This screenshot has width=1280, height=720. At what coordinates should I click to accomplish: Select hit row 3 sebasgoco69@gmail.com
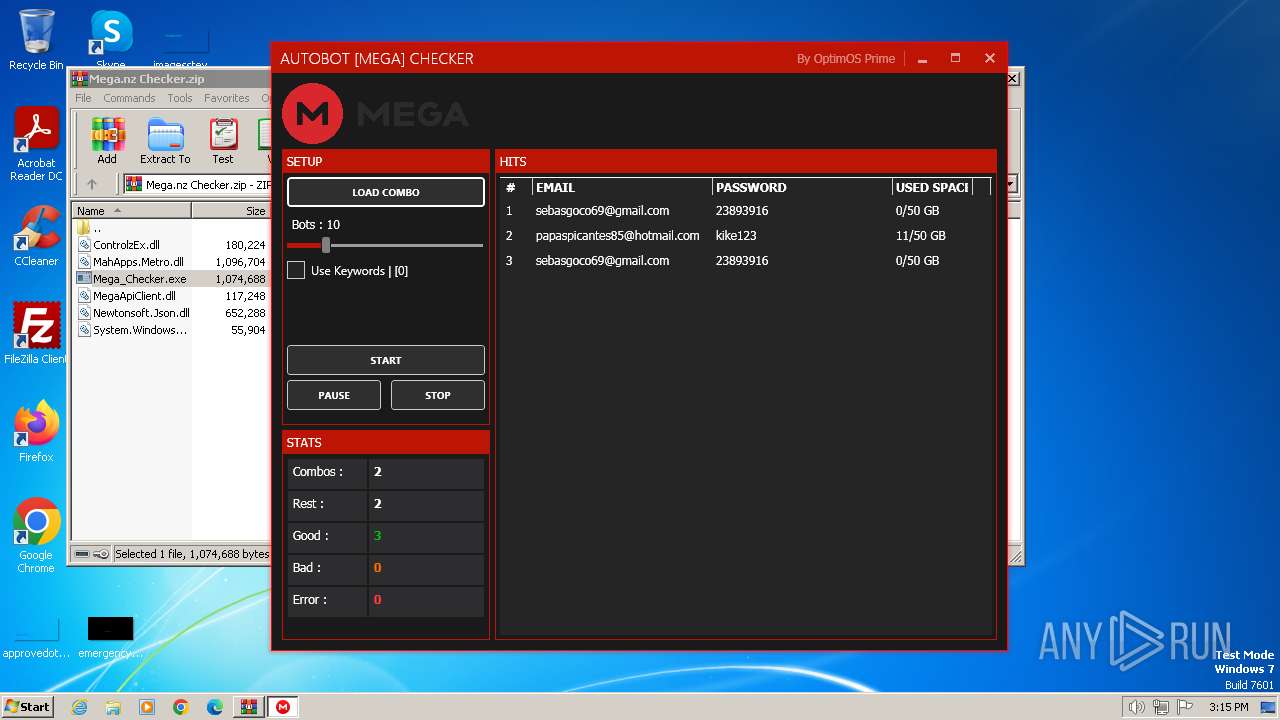[746, 261]
